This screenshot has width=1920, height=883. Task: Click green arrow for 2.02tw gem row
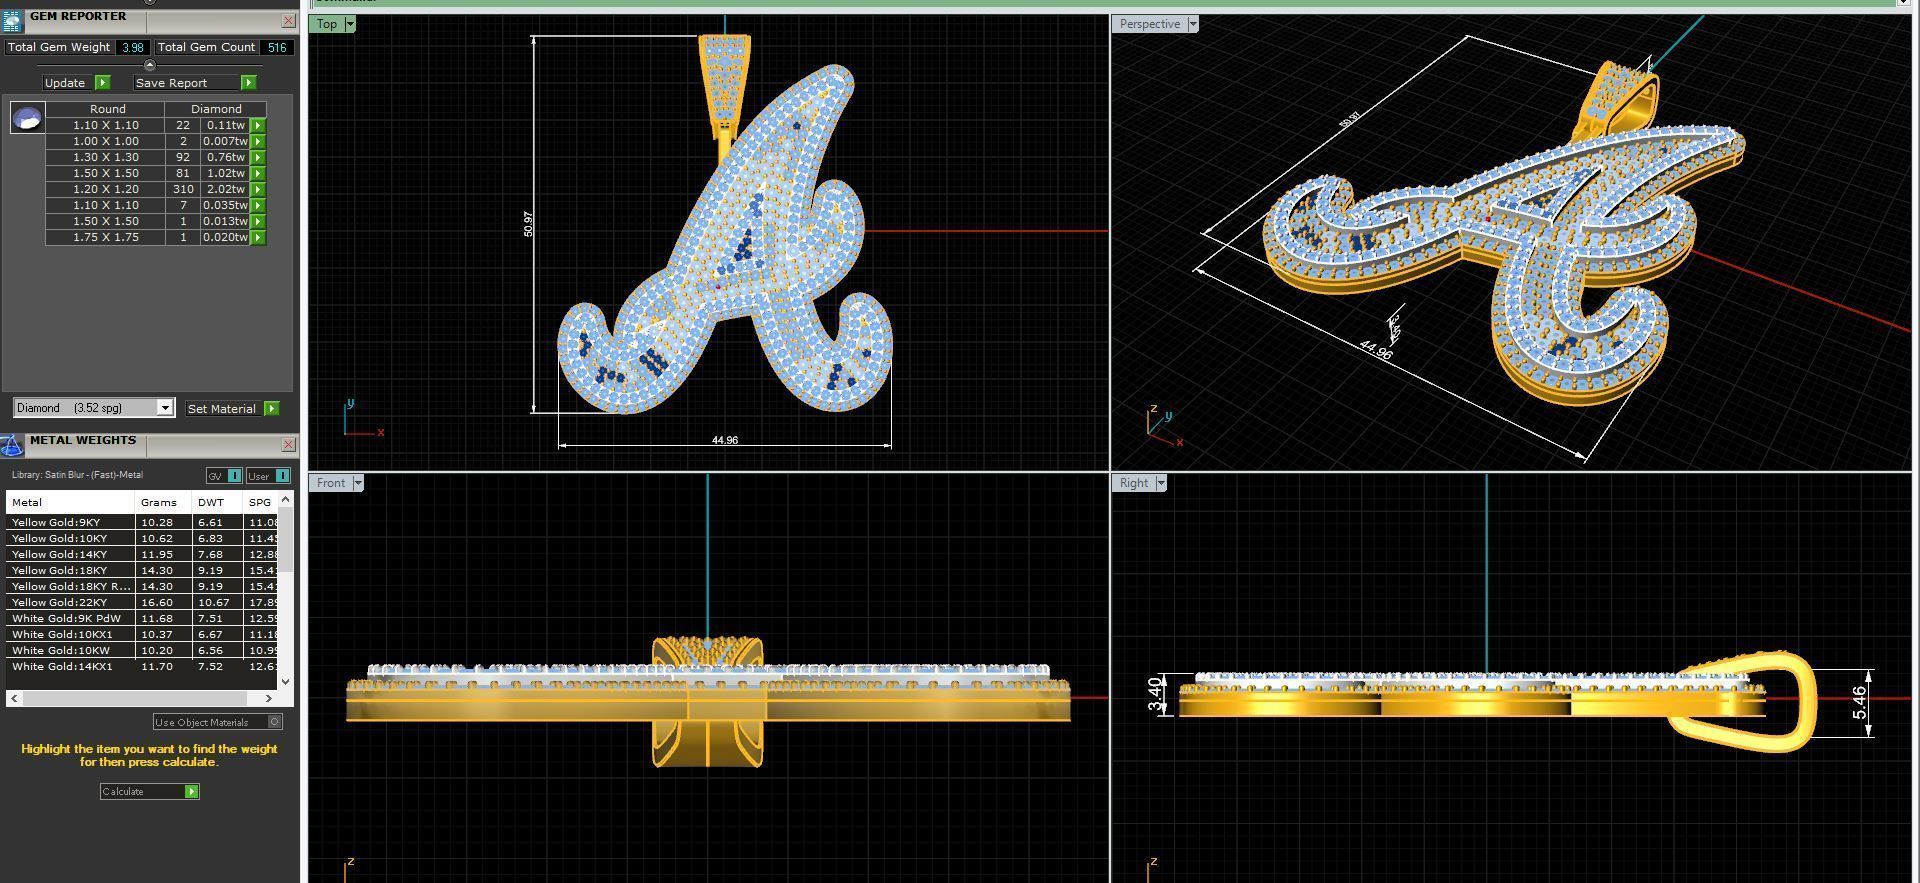[258, 189]
